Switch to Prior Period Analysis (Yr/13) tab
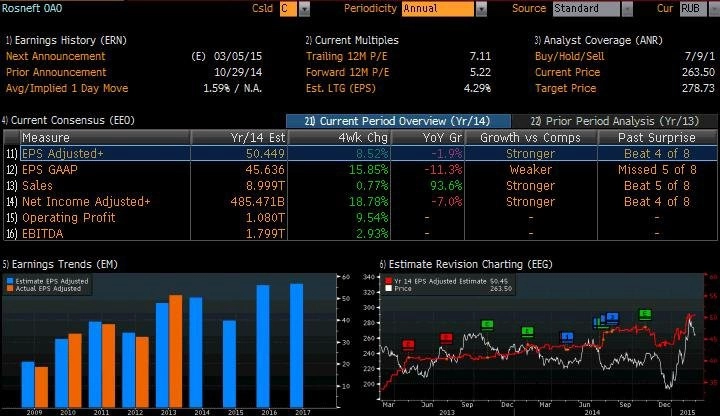 click(x=615, y=121)
